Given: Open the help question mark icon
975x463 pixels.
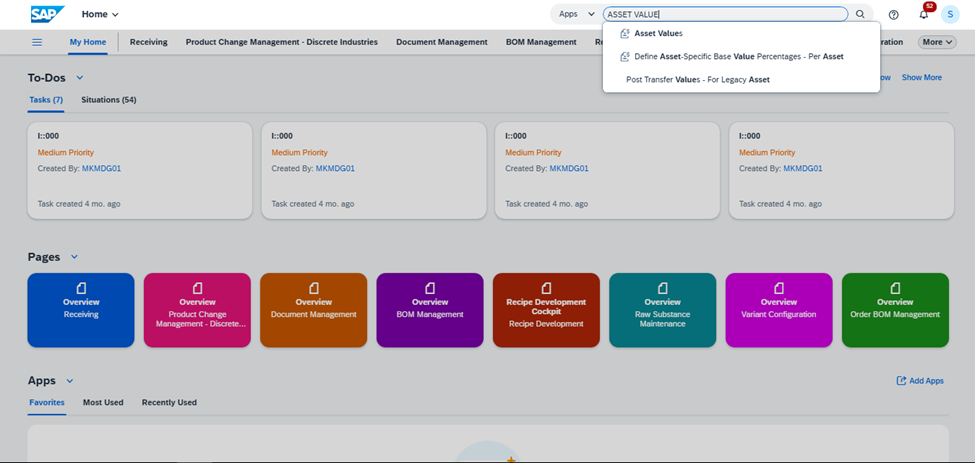Looking at the screenshot, I should [894, 15].
